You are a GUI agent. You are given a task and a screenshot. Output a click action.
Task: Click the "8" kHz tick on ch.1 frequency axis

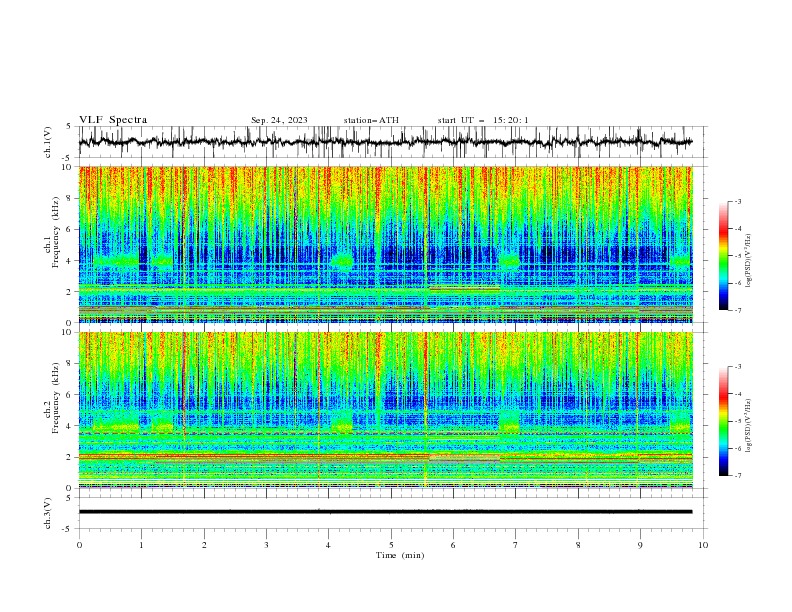tap(70, 198)
